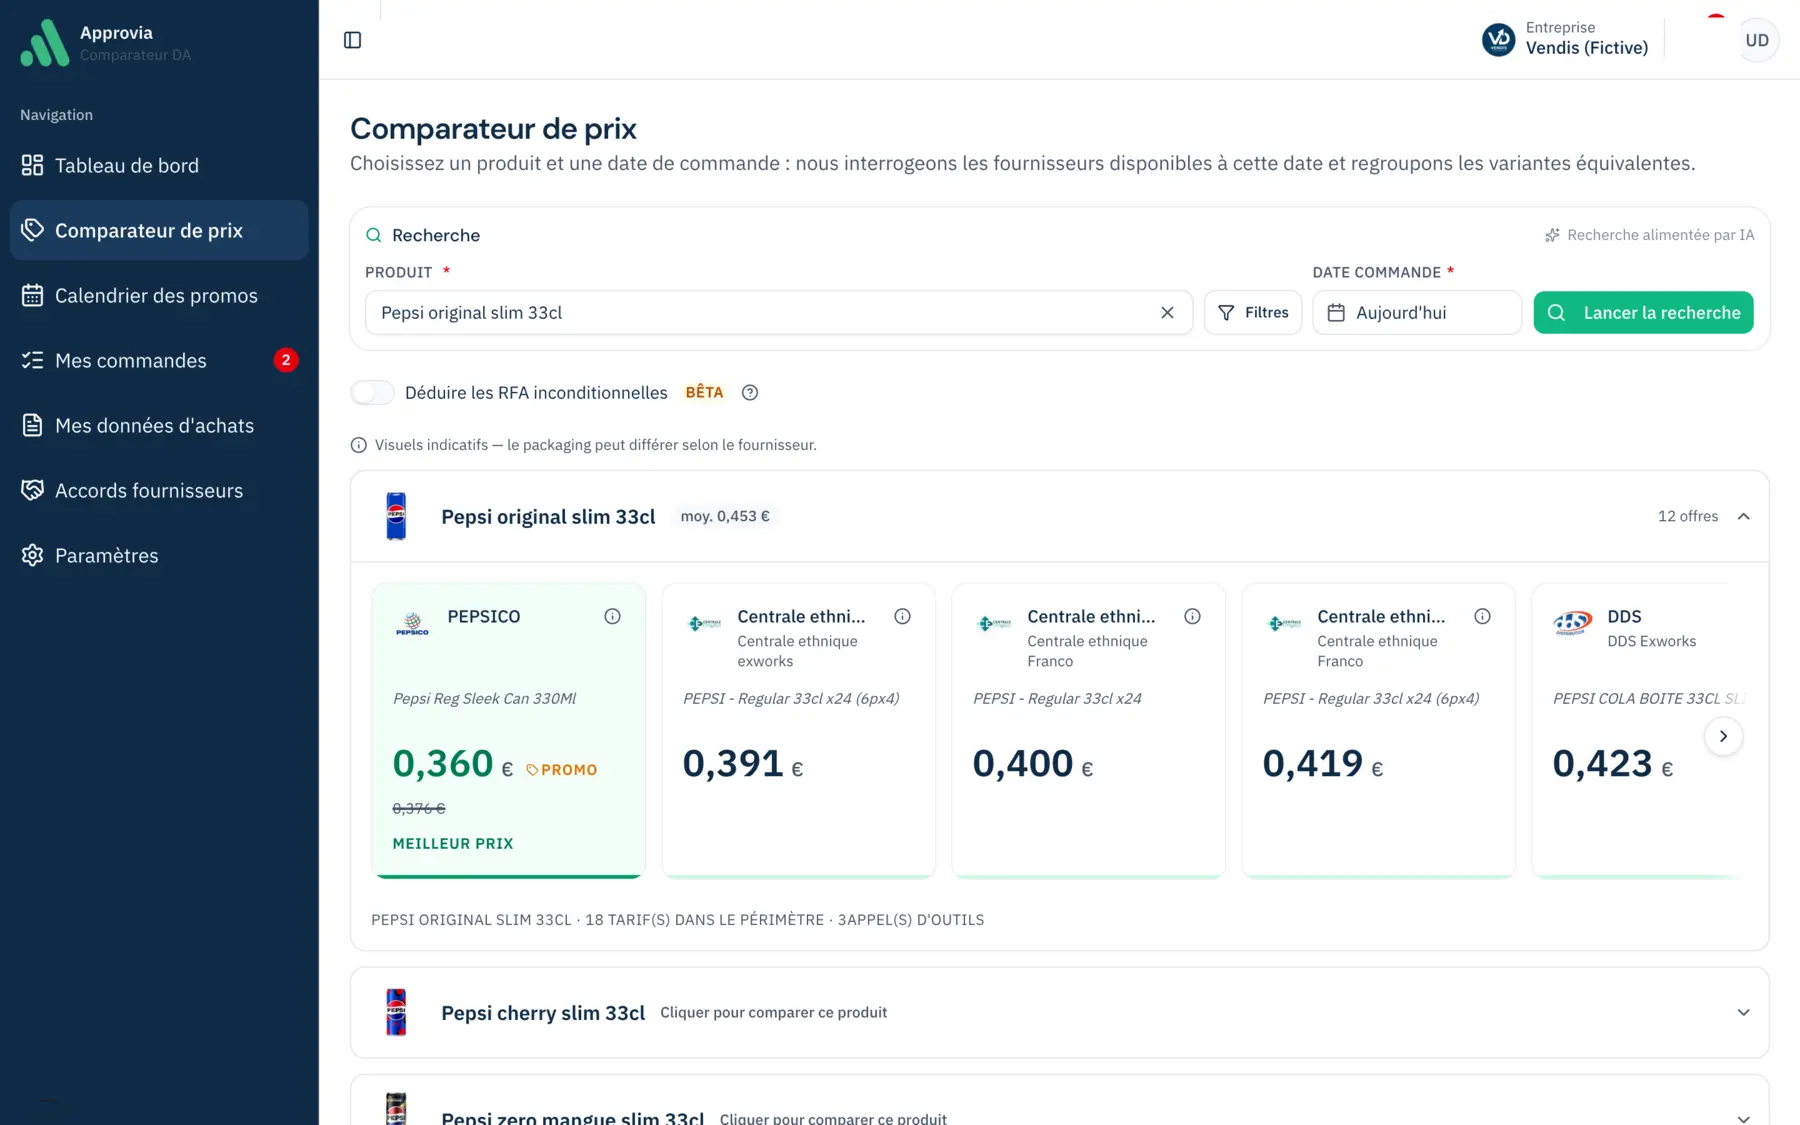Expand the Pepsi zero mangue slim section
The height and width of the screenshot is (1125, 1800).
tap(1743, 1118)
